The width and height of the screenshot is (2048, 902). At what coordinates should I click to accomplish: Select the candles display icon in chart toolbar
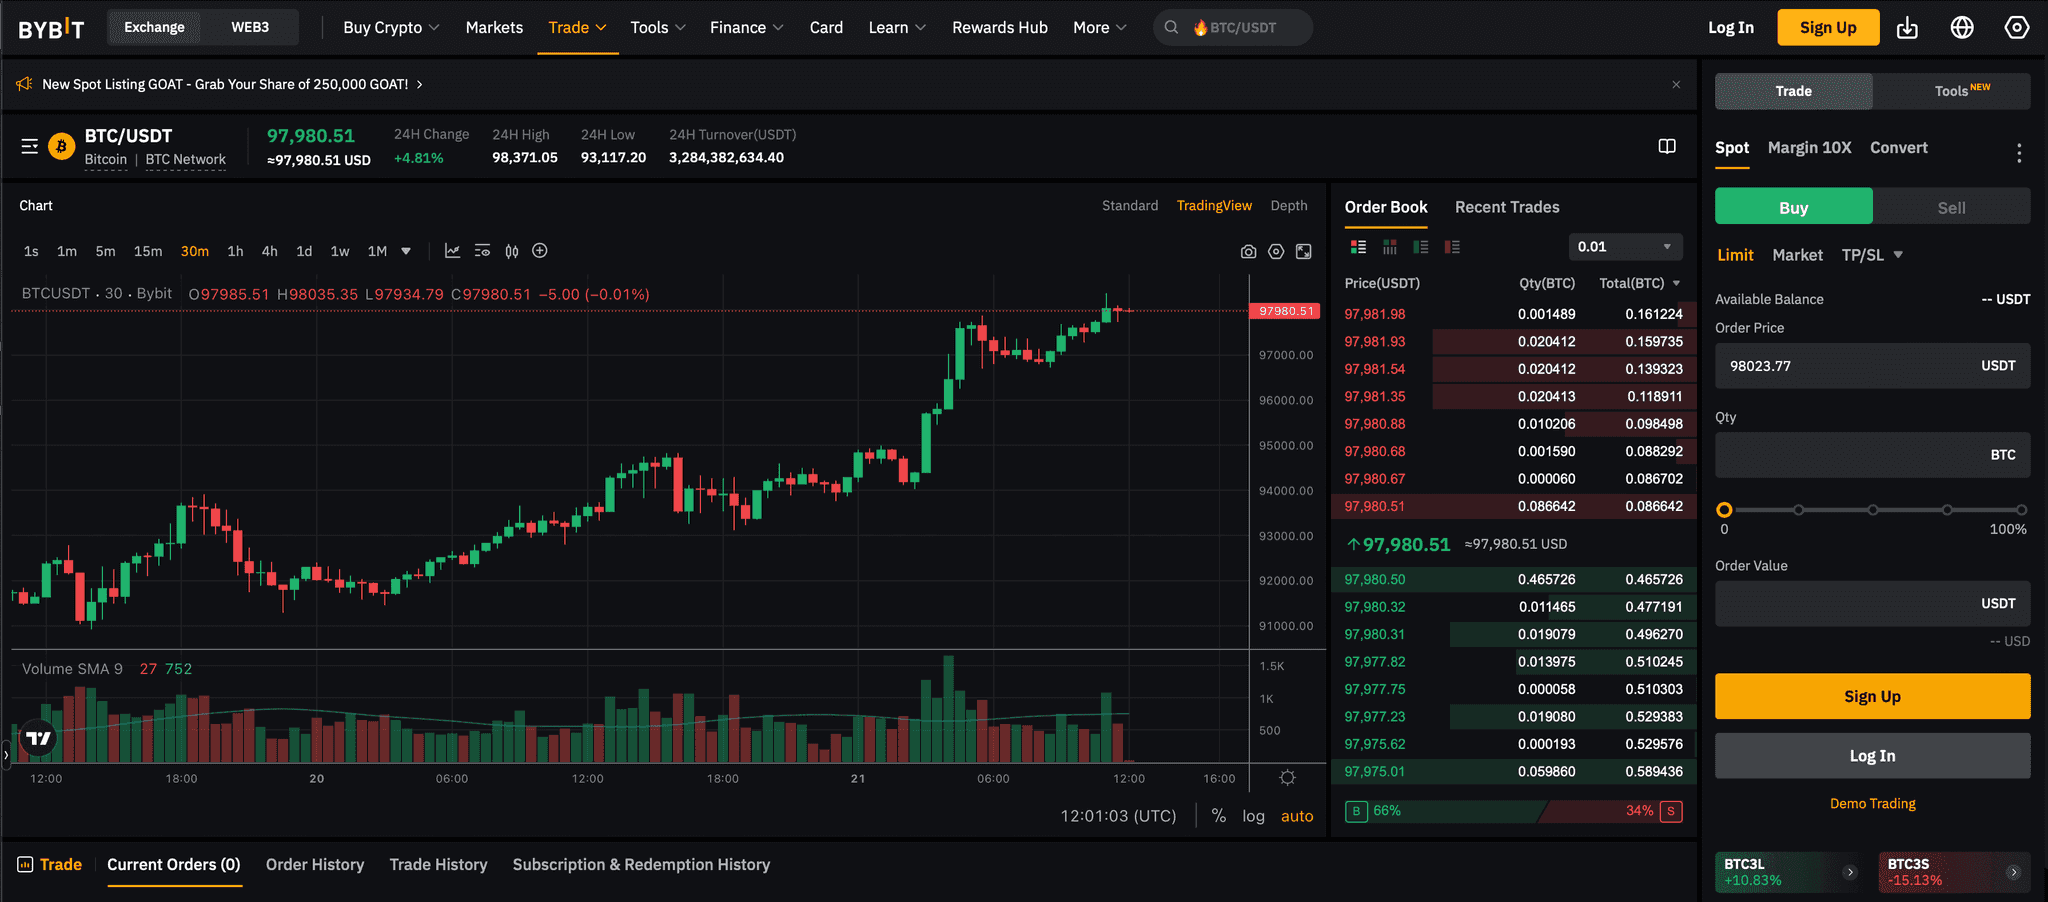coord(511,251)
